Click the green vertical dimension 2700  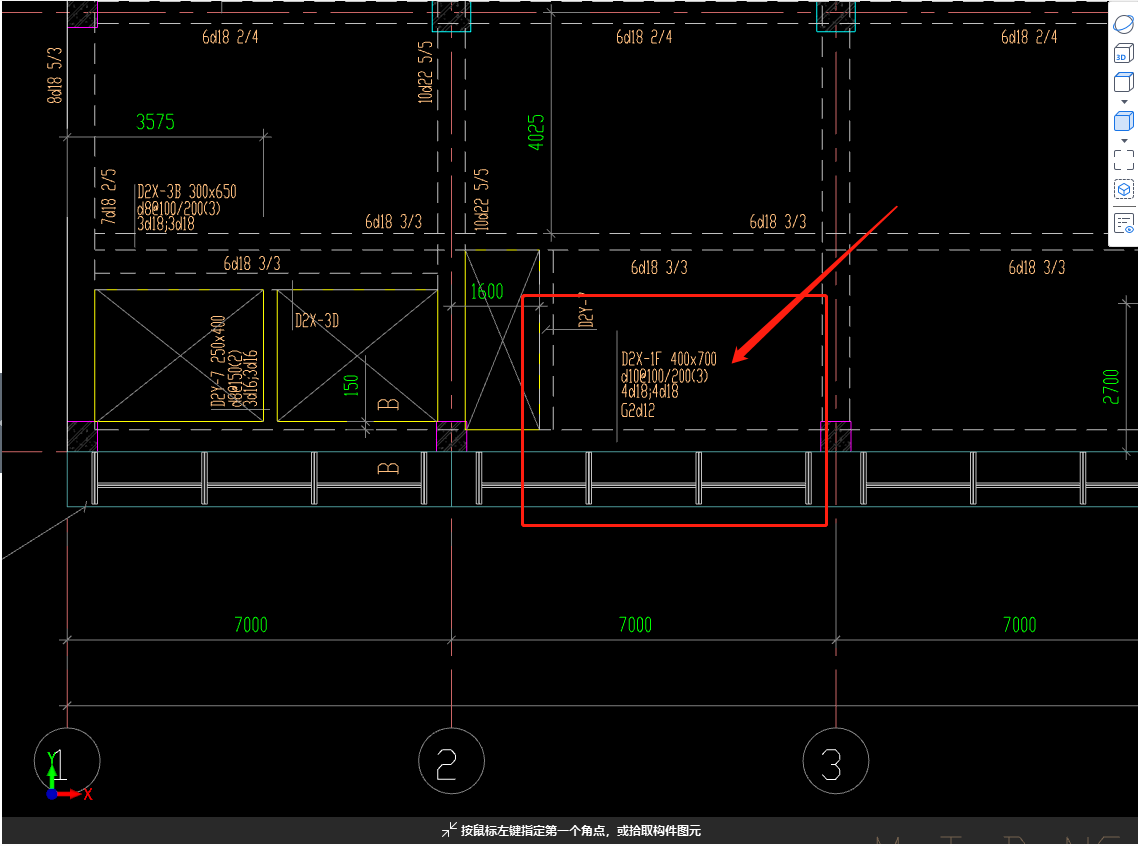pos(1110,387)
